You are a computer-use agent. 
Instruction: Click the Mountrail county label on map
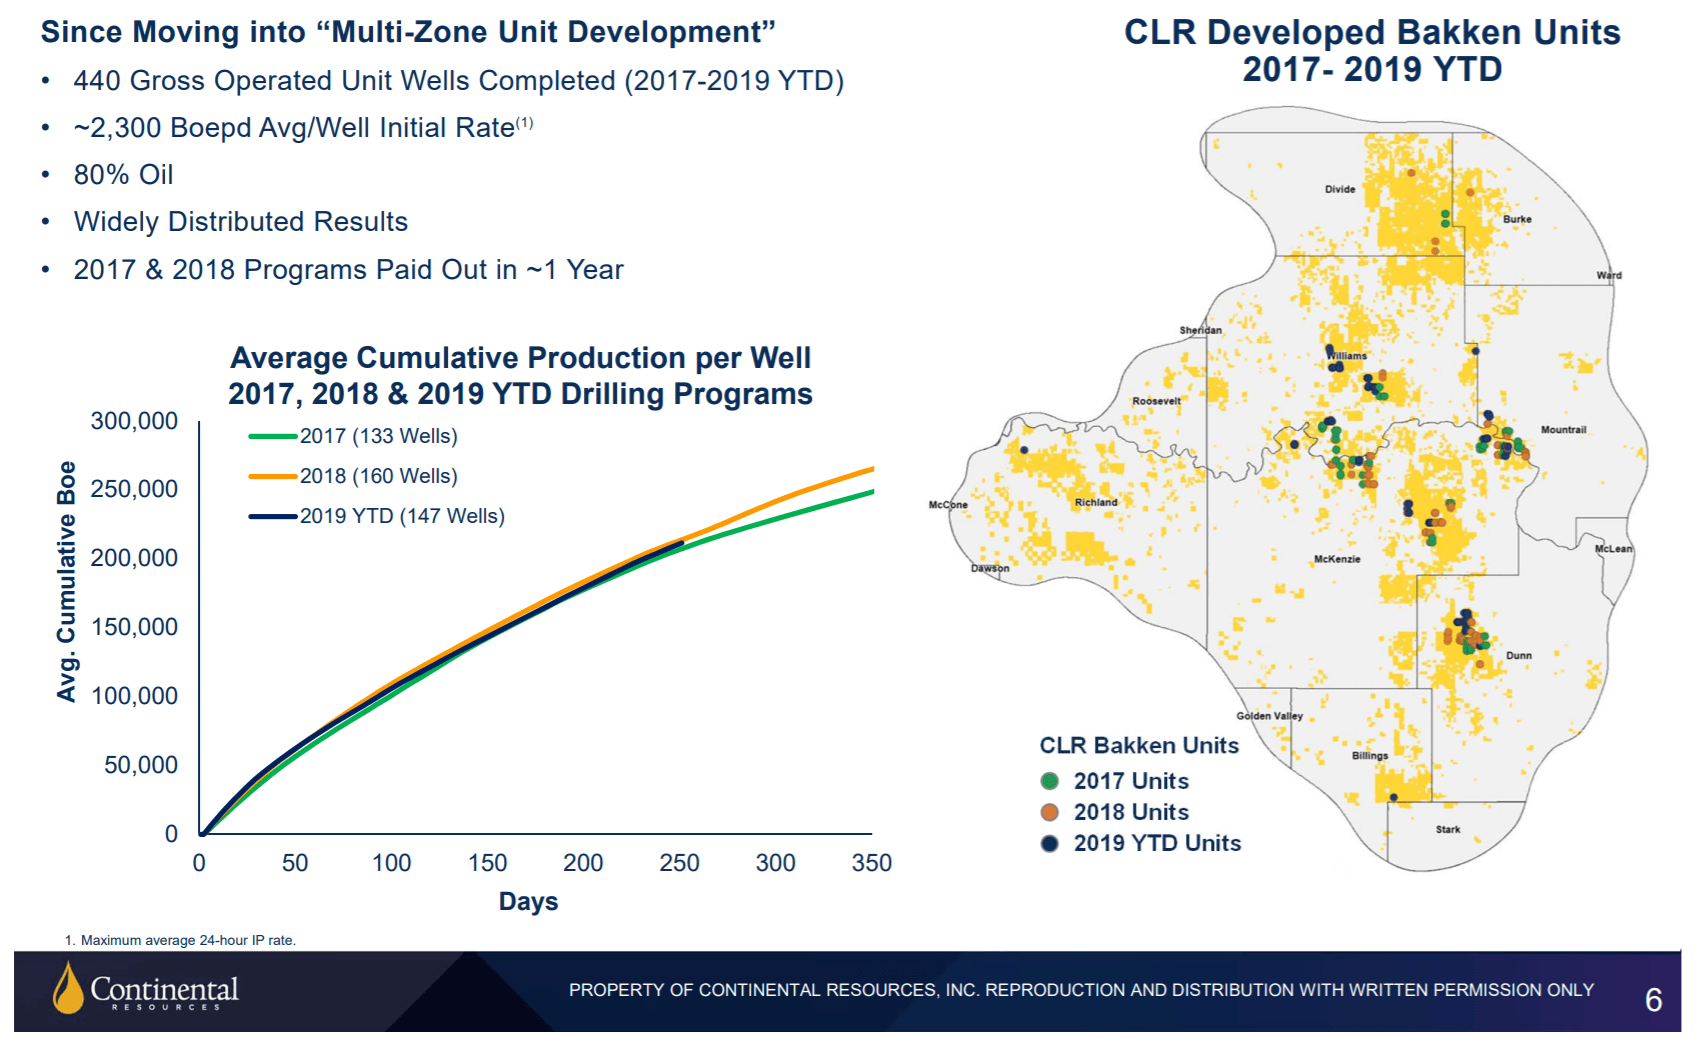coord(1563,430)
